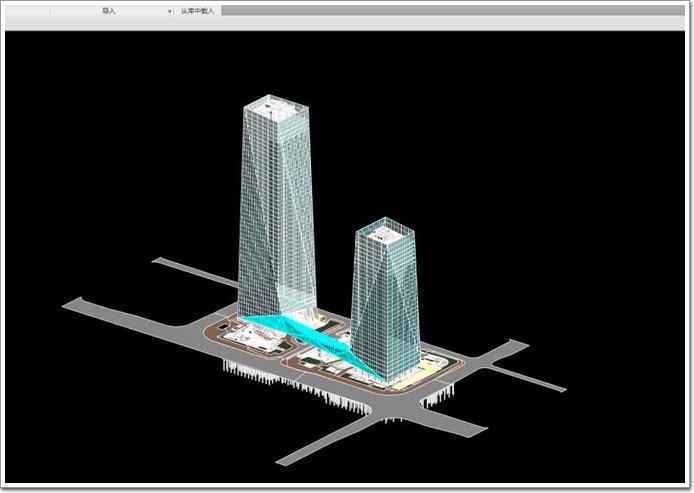This screenshot has width=694, height=493.
Task: Select the tall glass tower facade
Action: (274, 200)
